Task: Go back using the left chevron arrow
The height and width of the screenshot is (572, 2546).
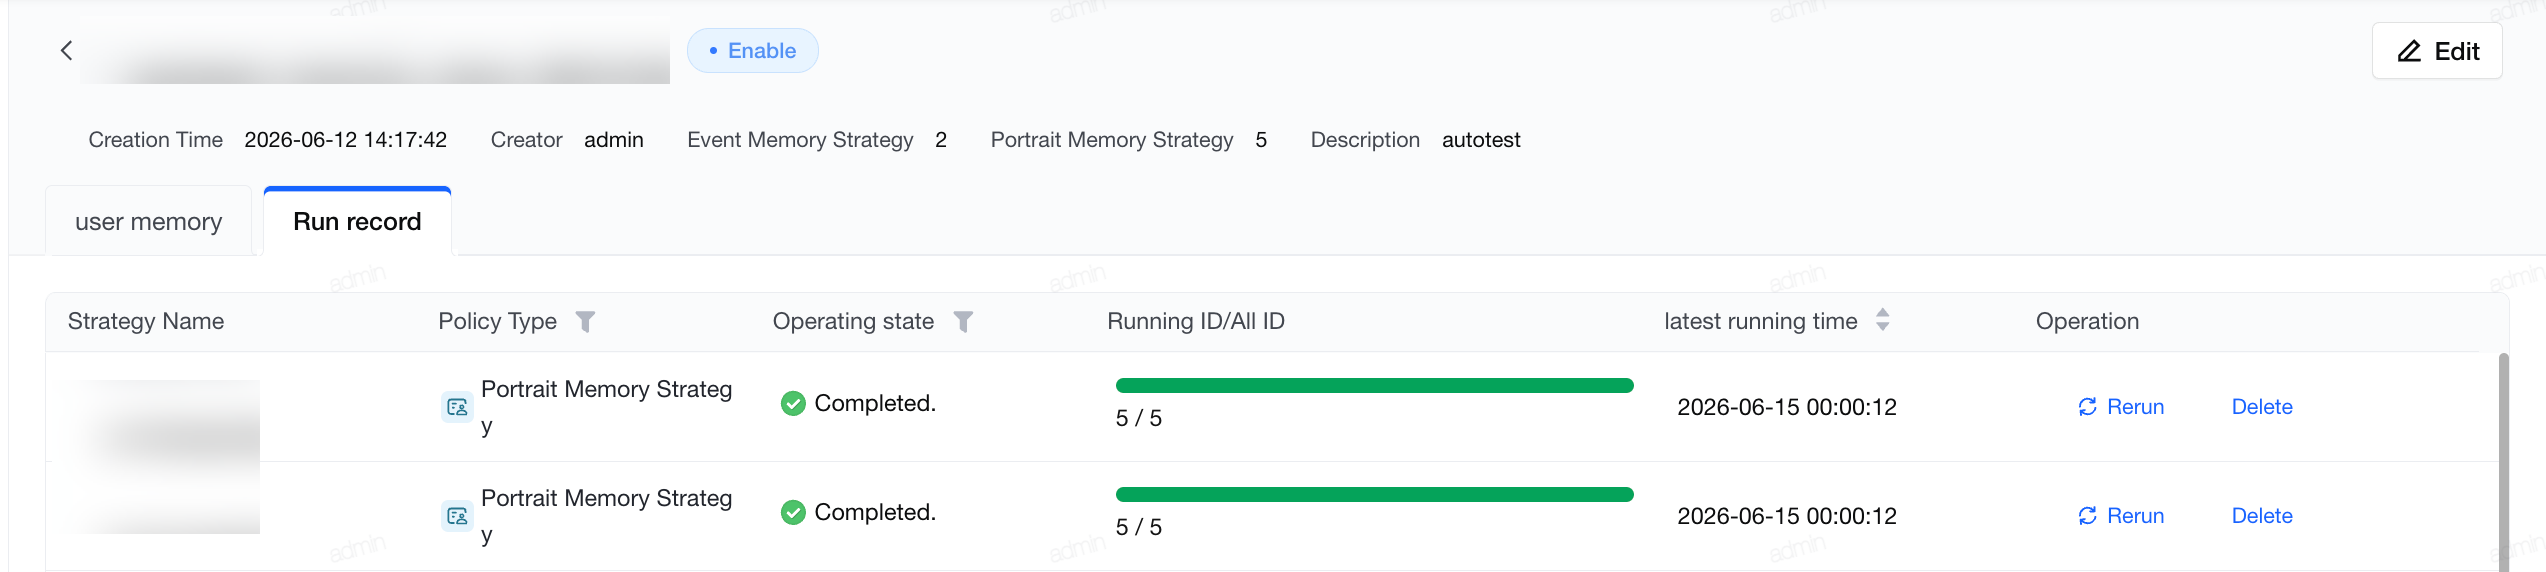Action: (x=66, y=50)
